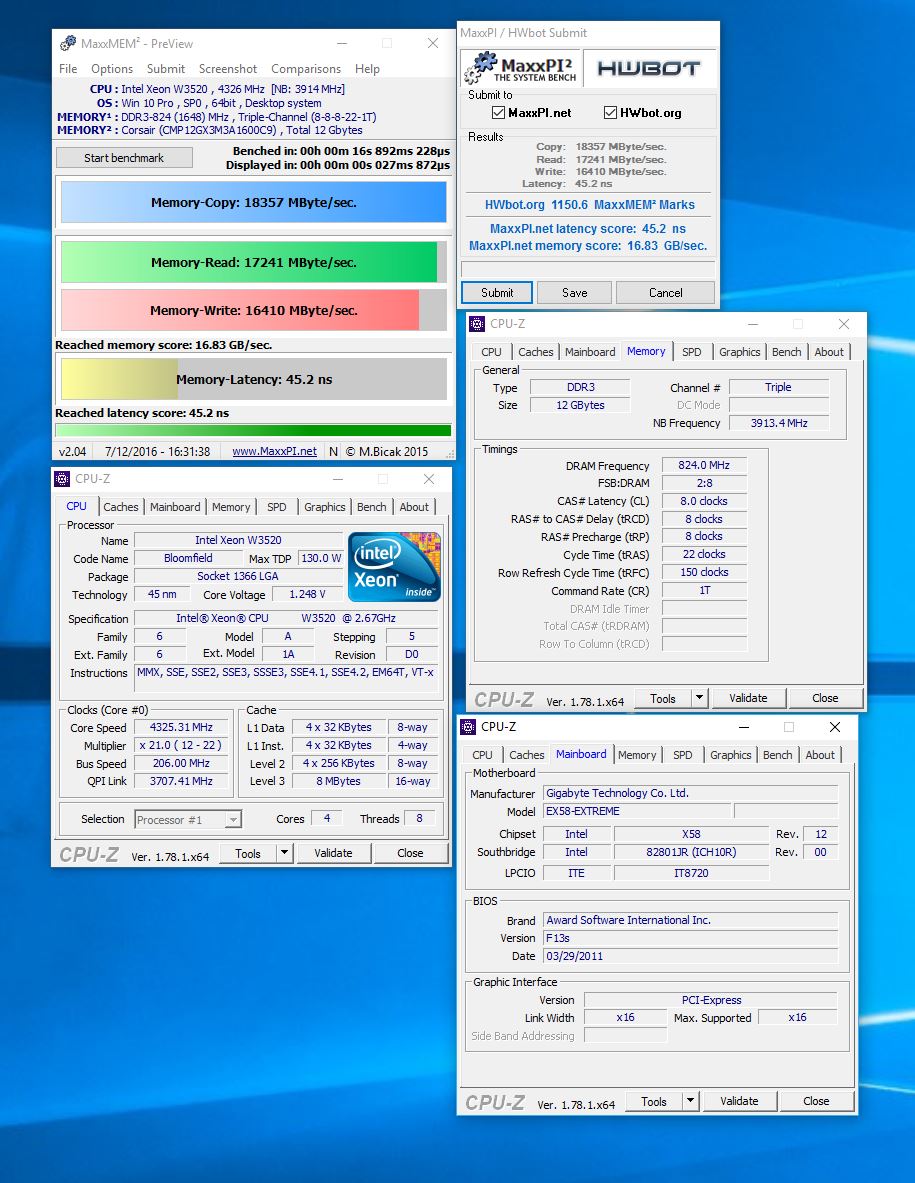Select CPU tab in CPU-Z Mainboard window
The height and width of the screenshot is (1183, 915).
(x=482, y=754)
